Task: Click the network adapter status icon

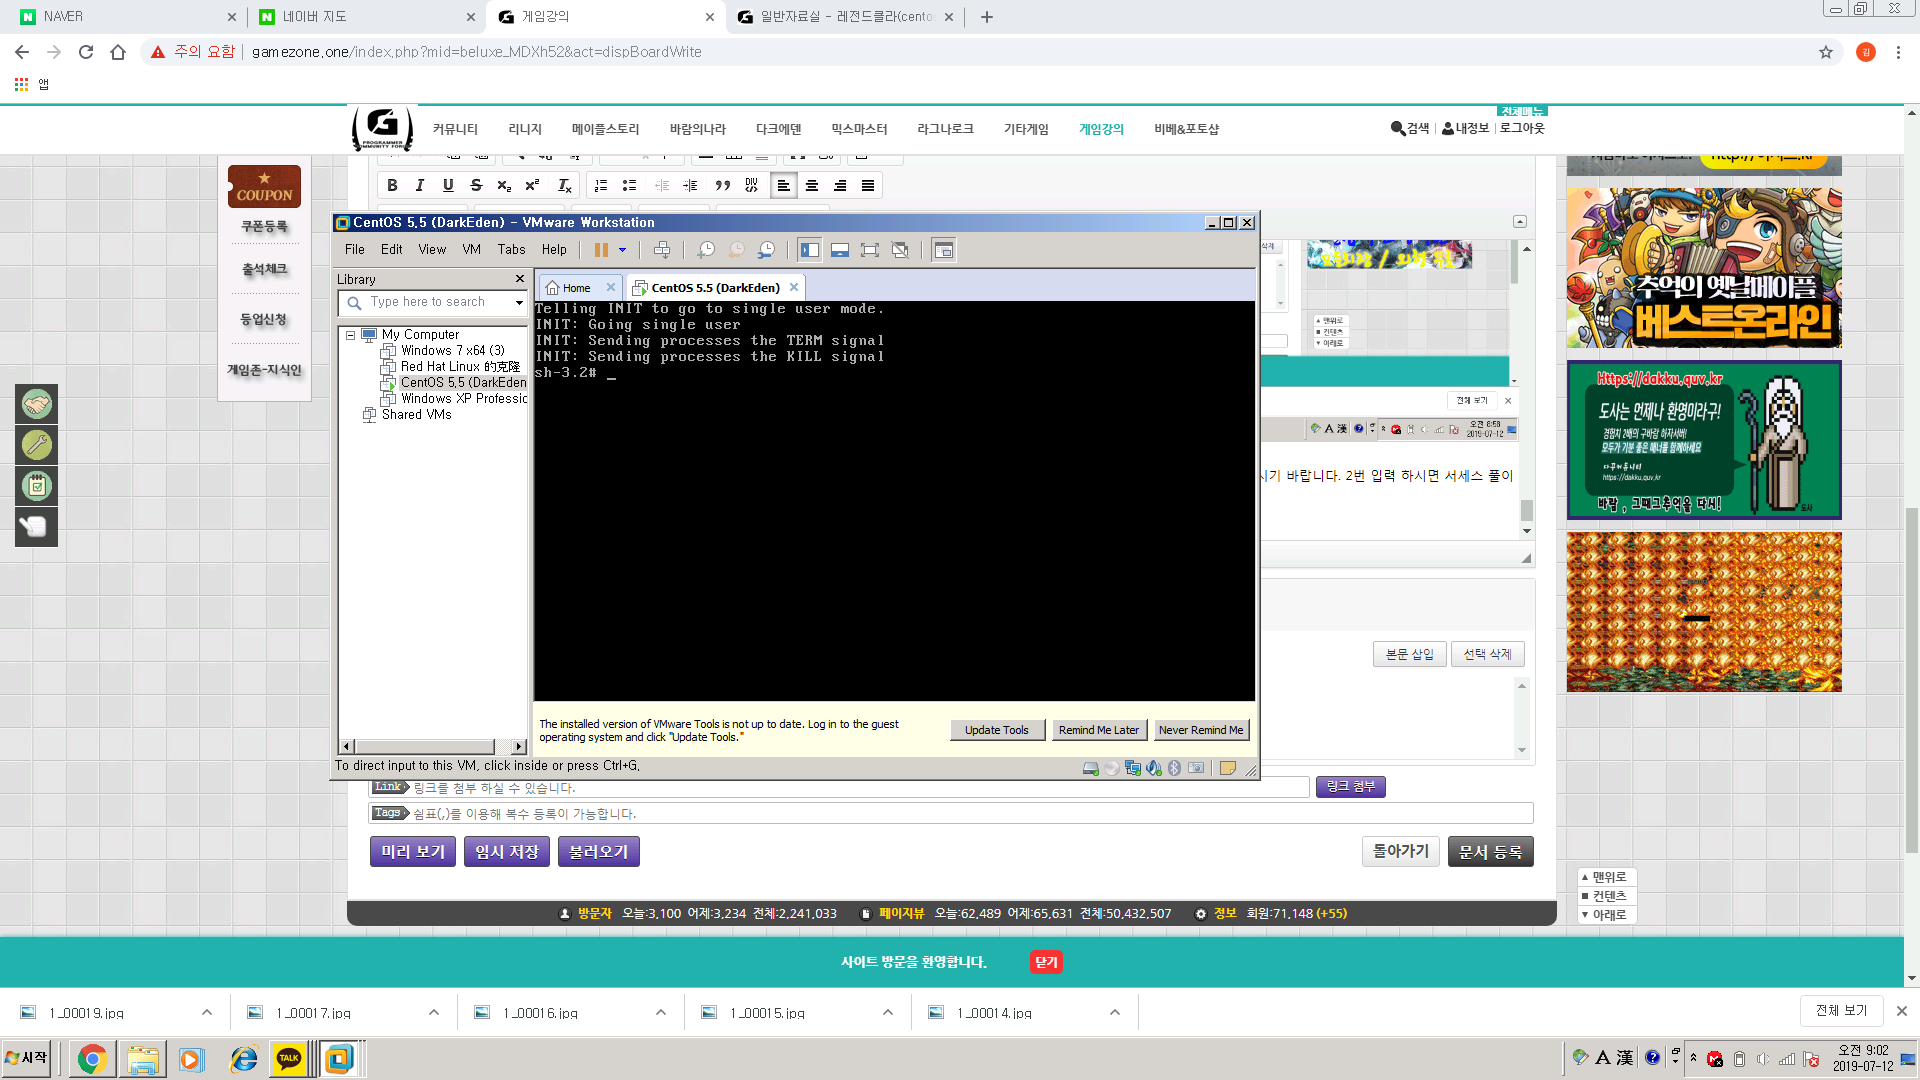Action: (x=1133, y=768)
